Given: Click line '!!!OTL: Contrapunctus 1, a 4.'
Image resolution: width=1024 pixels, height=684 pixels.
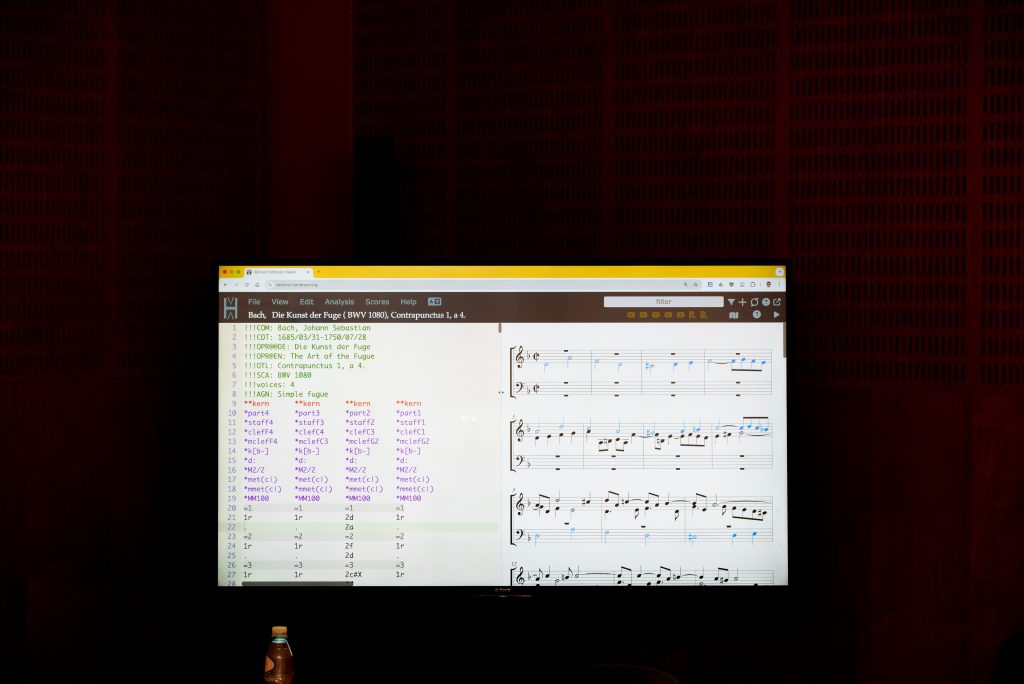Looking at the screenshot, I should pyautogui.click(x=305, y=366).
